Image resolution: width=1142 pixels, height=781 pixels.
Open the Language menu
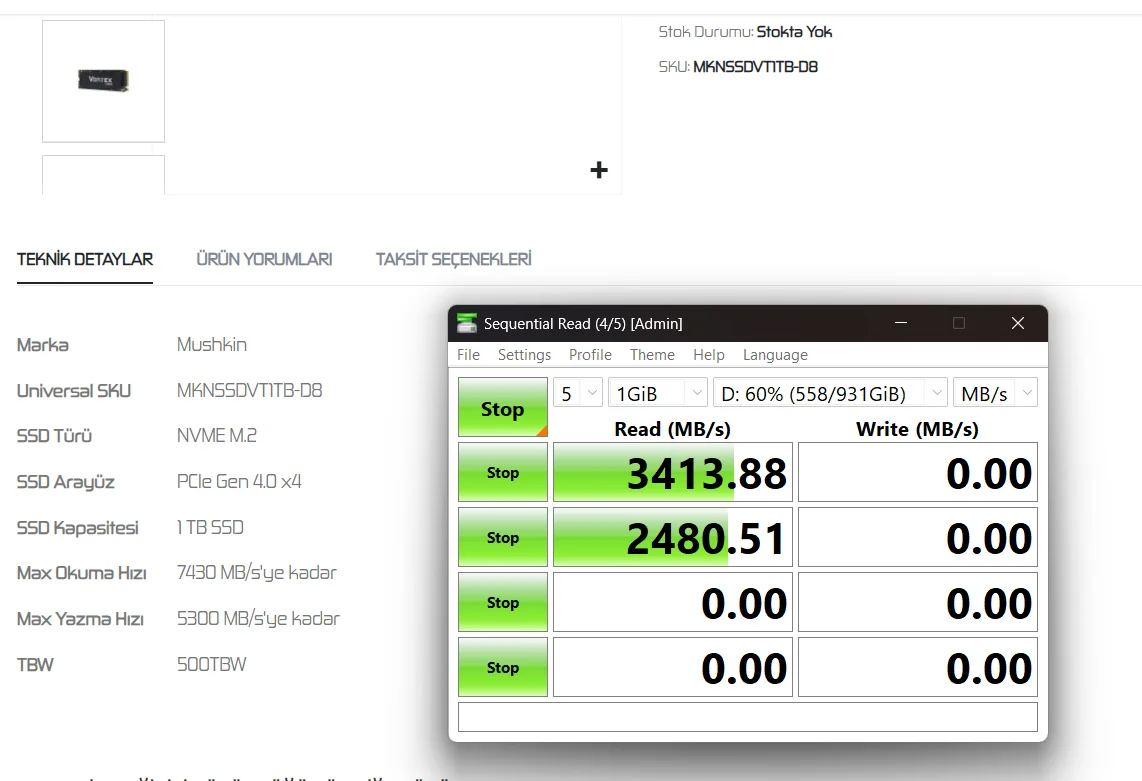click(x=775, y=355)
